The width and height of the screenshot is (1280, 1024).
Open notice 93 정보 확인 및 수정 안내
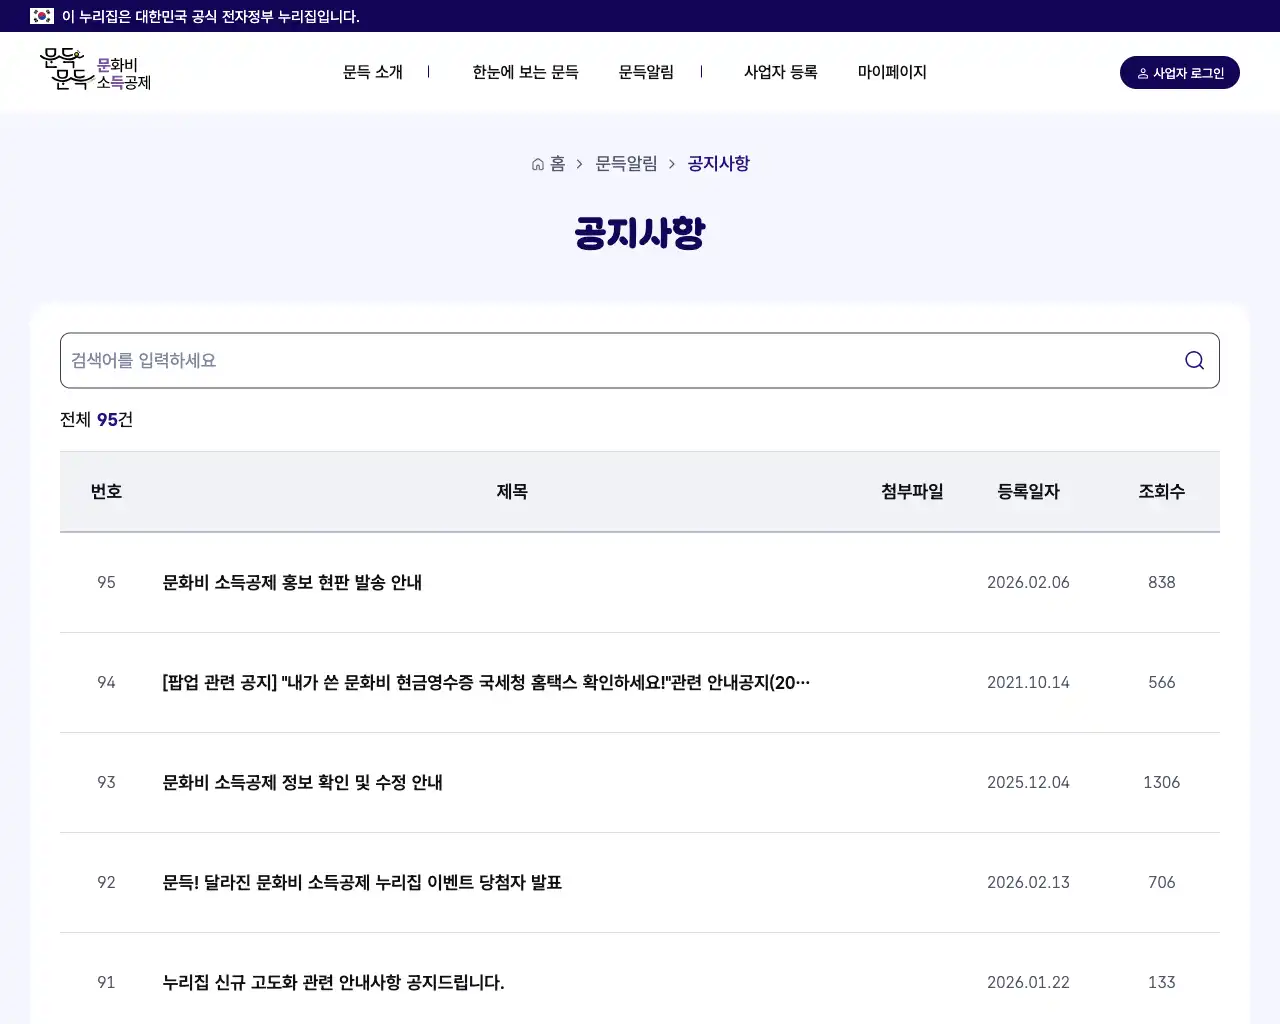point(302,783)
